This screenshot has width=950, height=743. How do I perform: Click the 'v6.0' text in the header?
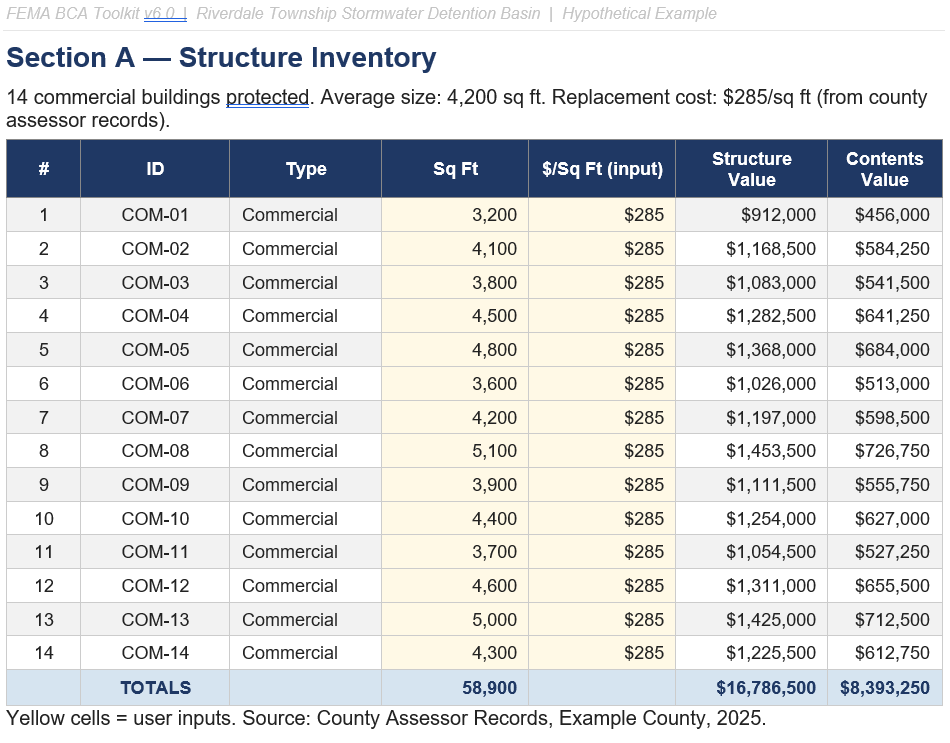tap(159, 13)
